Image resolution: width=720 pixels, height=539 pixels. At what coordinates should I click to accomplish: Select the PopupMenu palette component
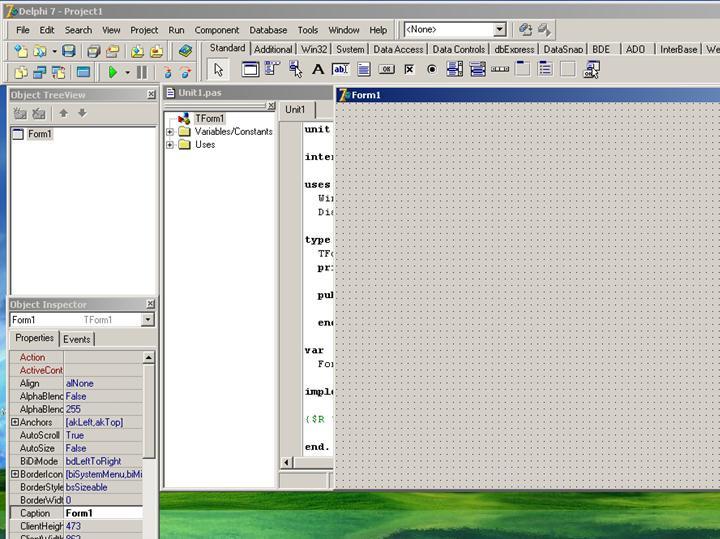[x=295, y=70]
